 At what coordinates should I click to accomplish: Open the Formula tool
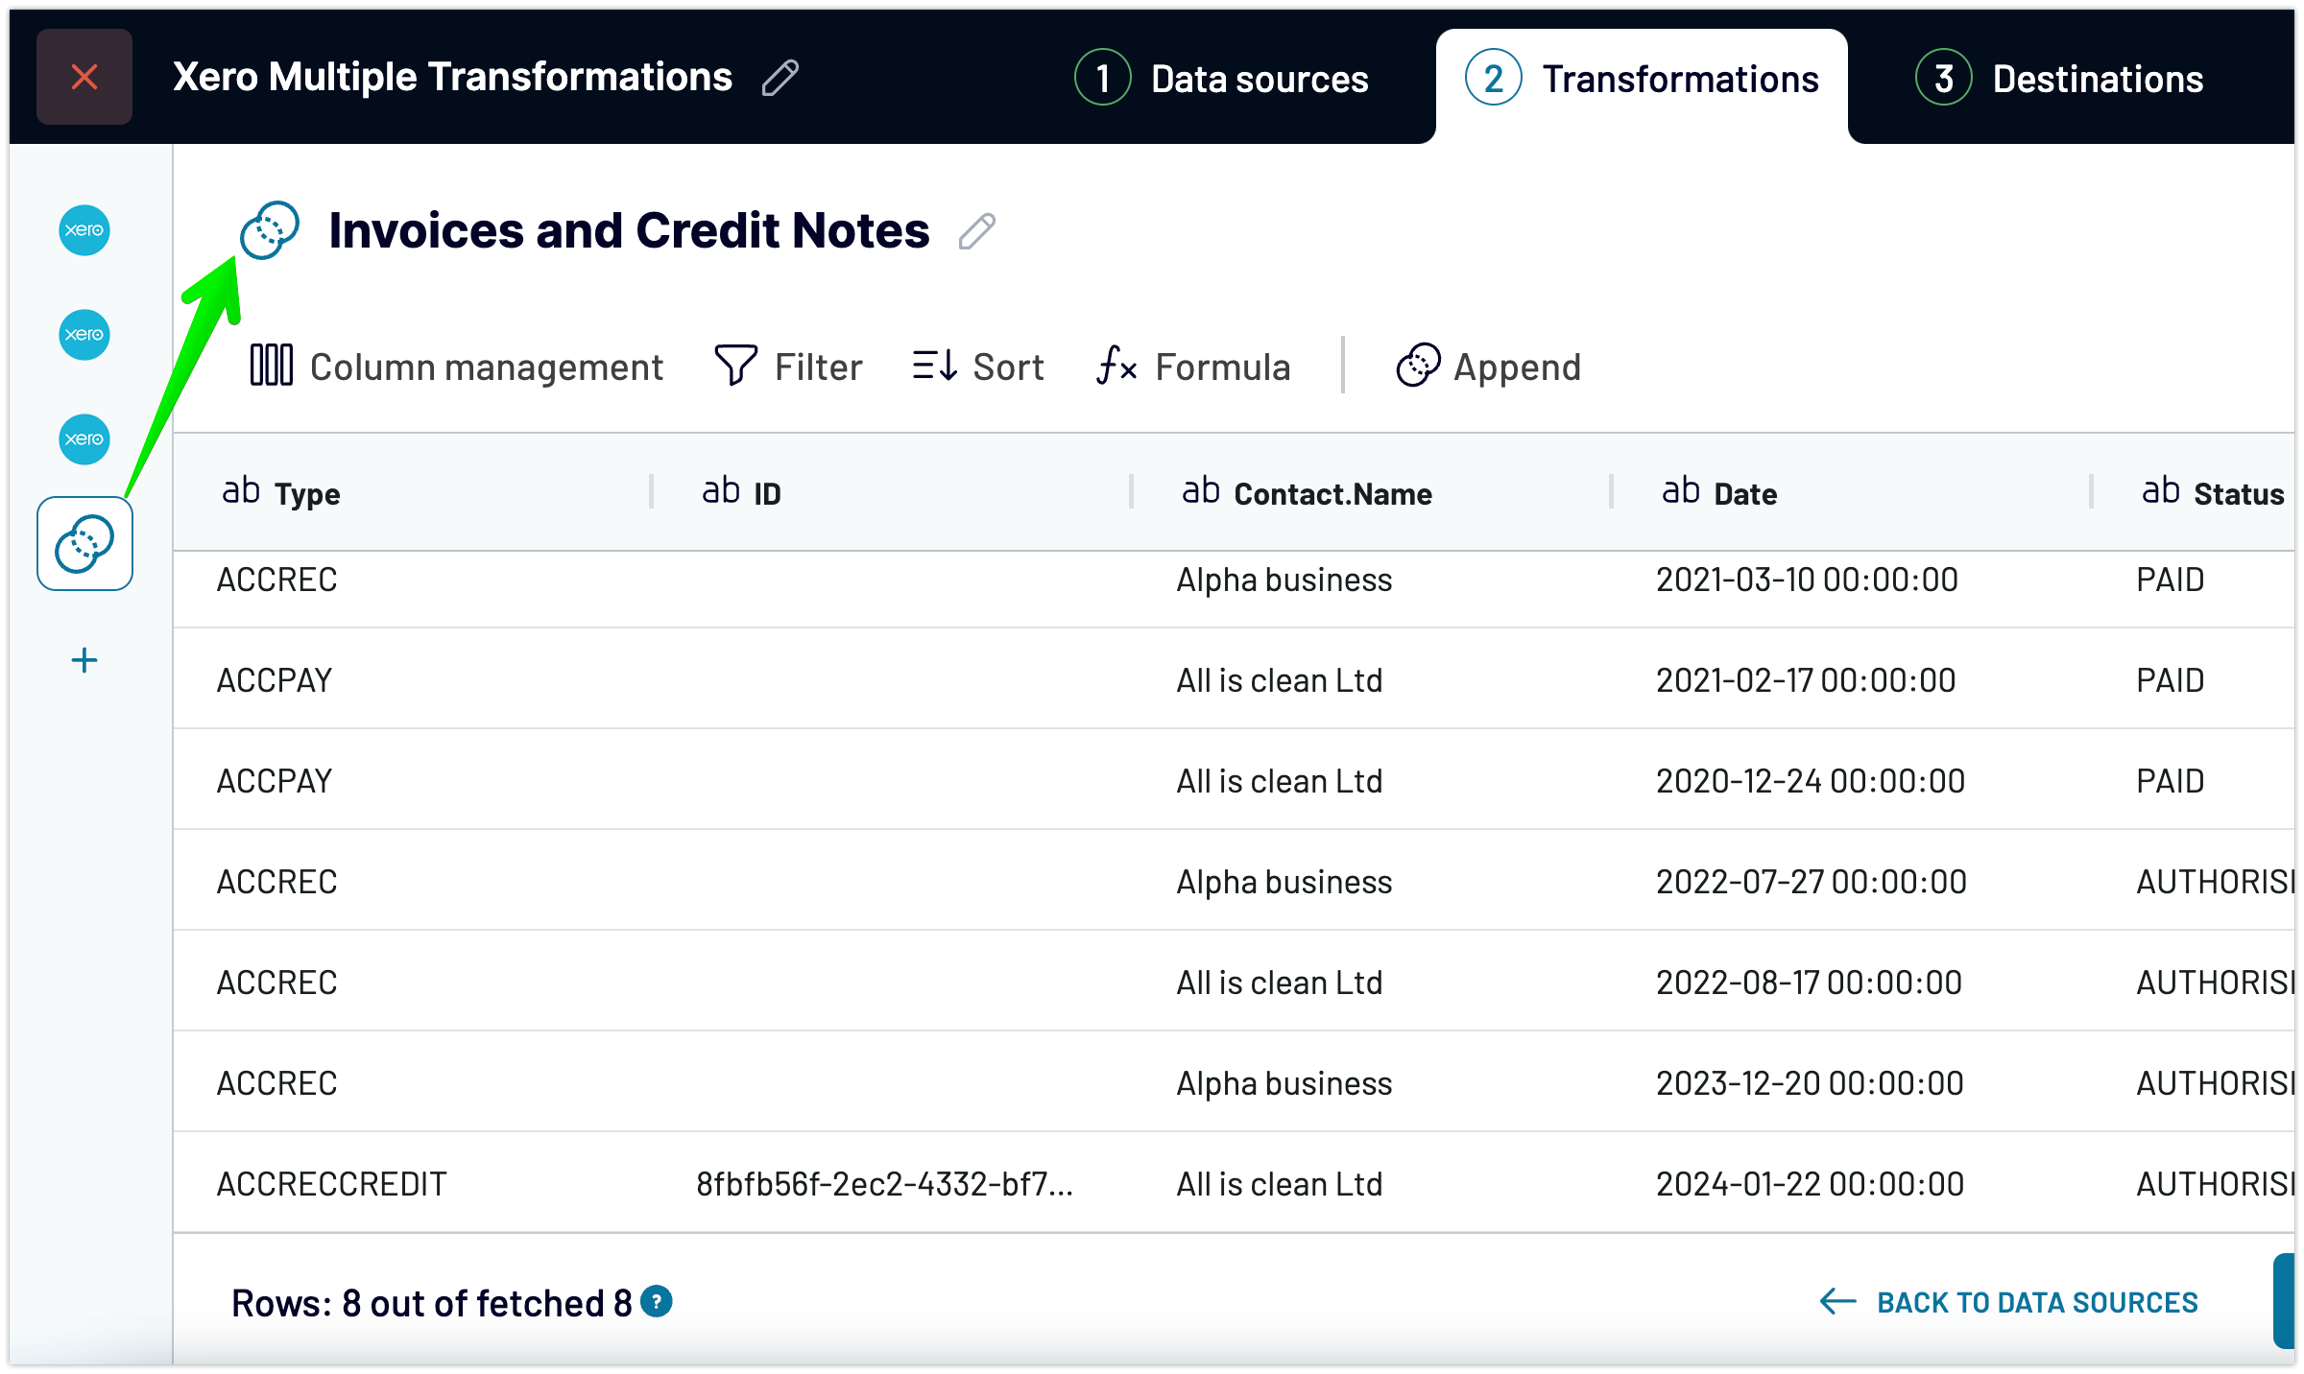coord(1194,366)
